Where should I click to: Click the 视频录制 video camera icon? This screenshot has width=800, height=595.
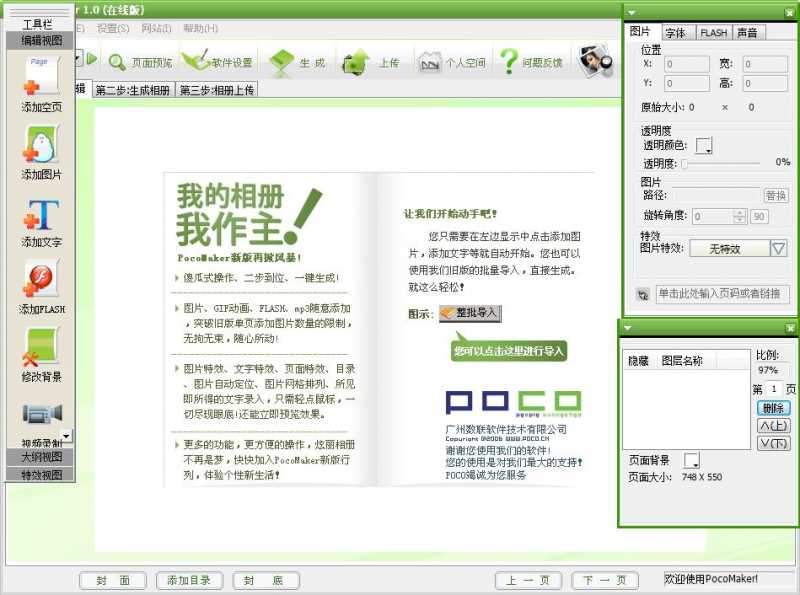(x=41, y=413)
